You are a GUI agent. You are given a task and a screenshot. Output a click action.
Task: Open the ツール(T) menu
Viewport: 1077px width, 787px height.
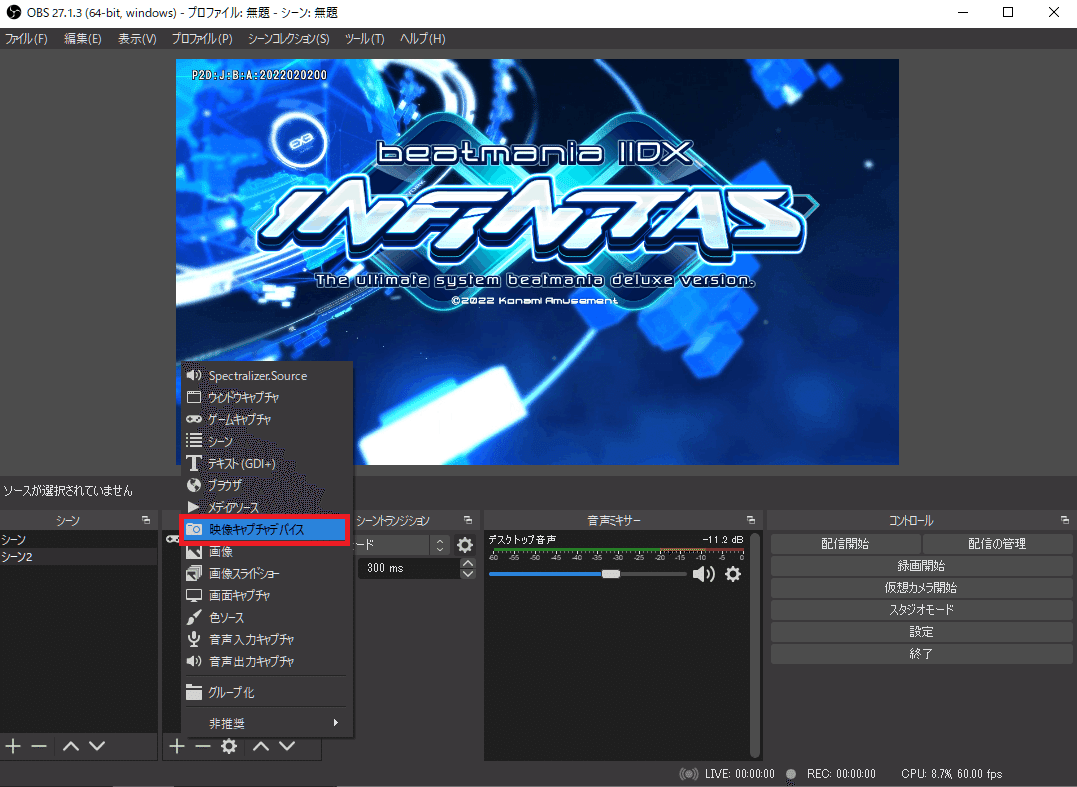[364, 38]
